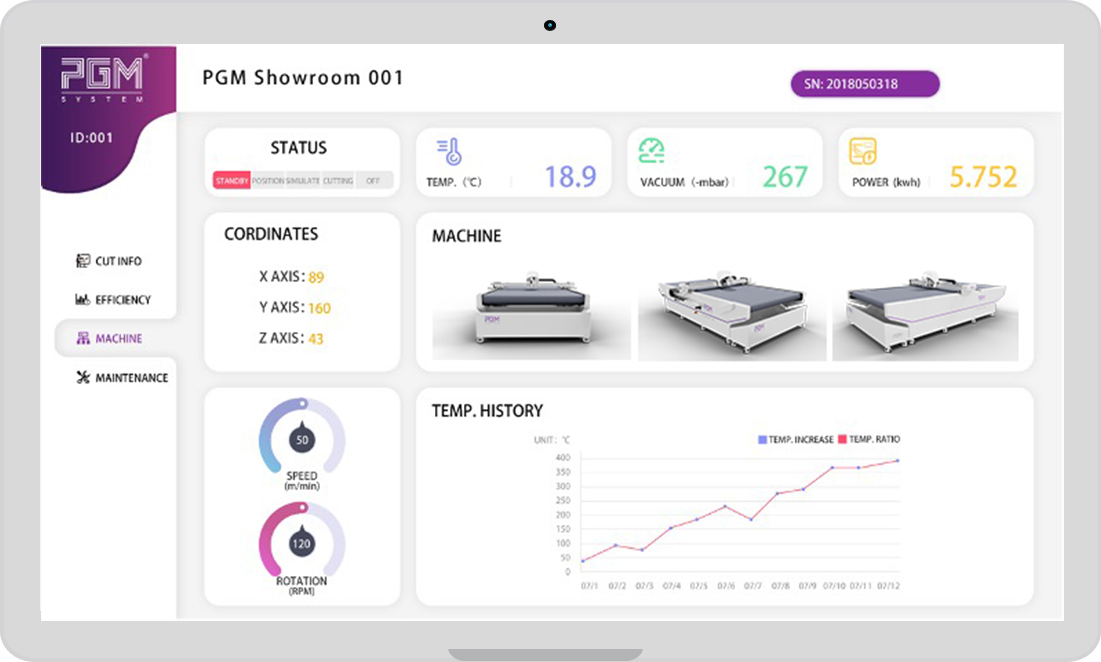
Task: Click the ID:001 label
Action: point(91,138)
